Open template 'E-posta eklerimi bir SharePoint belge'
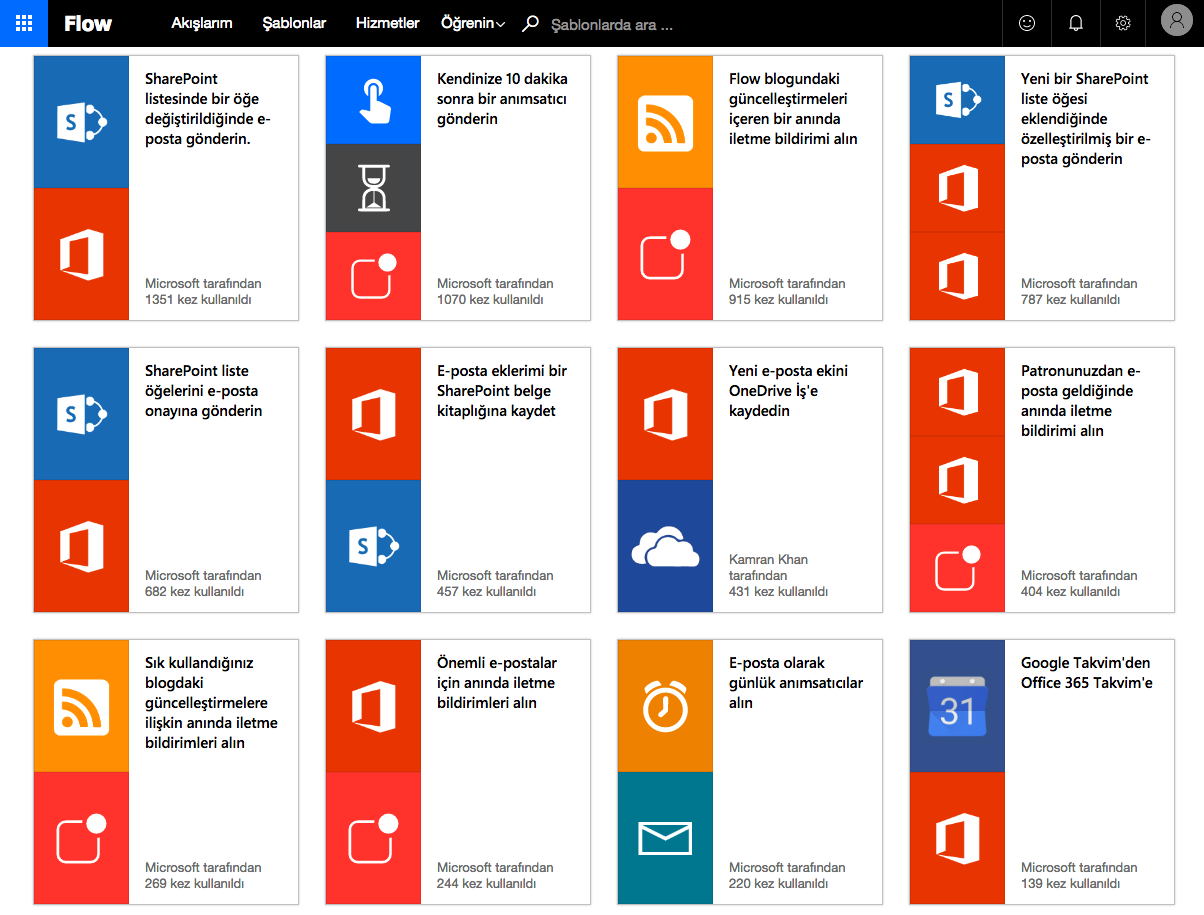The width and height of the screenshot is (1204, 915). [502, 391]
